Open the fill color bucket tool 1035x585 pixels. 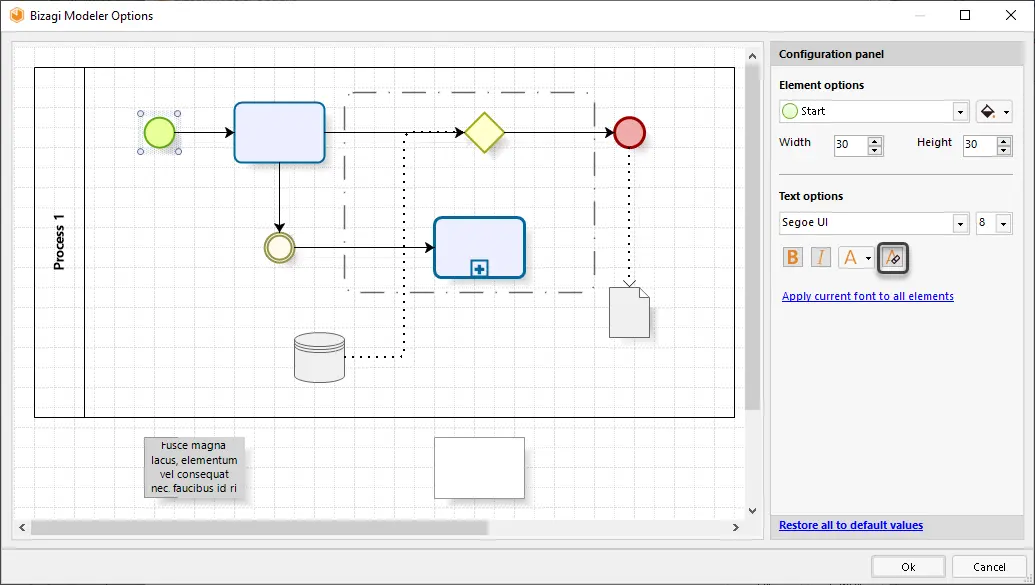coord(987,112)
